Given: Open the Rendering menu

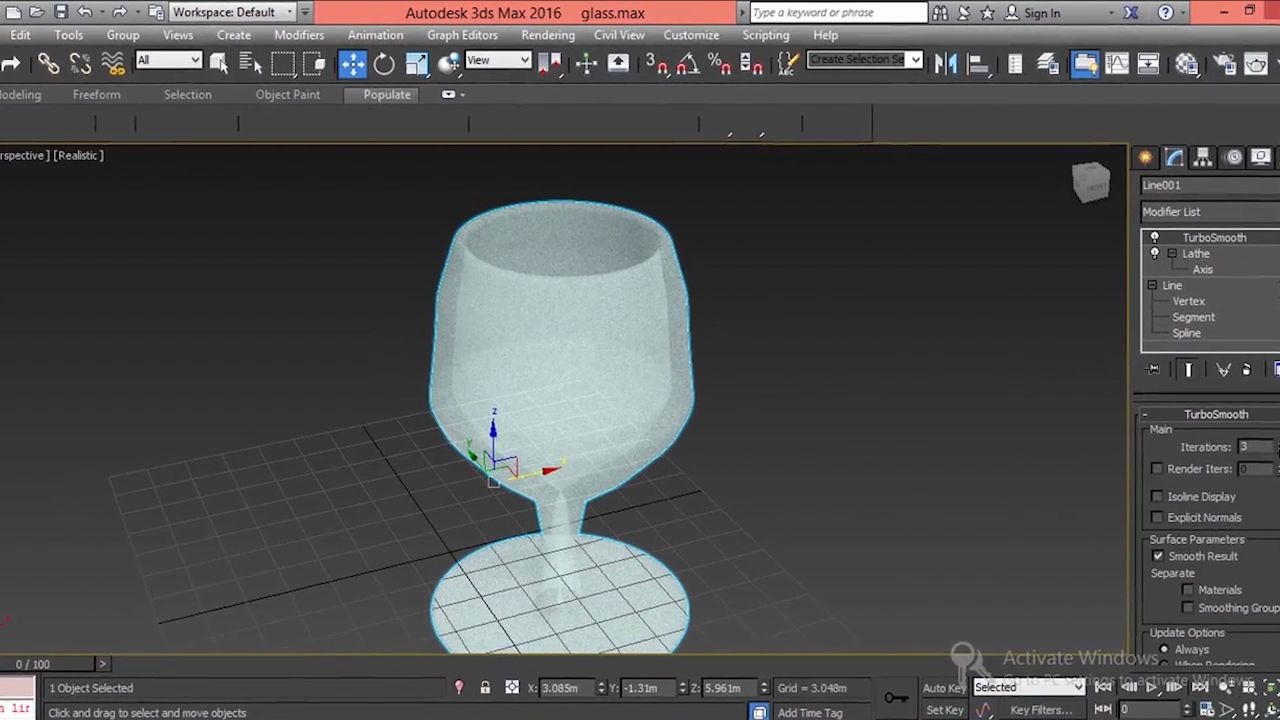Looking at the screenshot, I should (x=548, y=34).
